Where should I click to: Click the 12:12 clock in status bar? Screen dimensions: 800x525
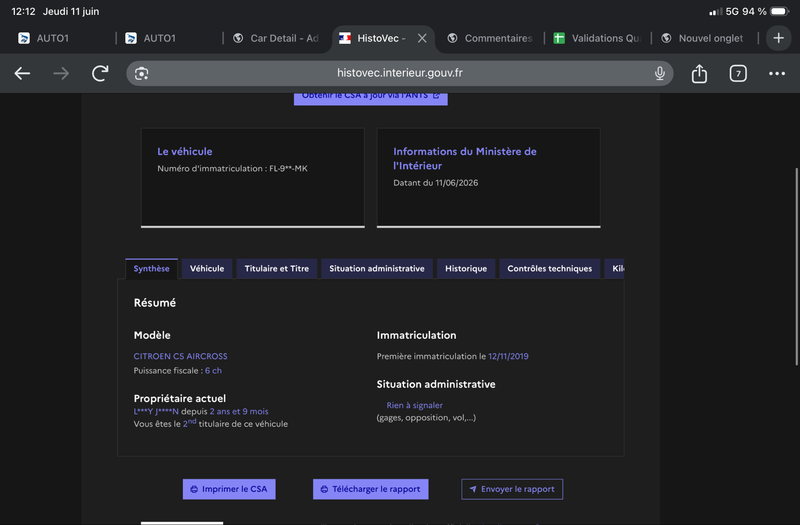pos(23,11)
